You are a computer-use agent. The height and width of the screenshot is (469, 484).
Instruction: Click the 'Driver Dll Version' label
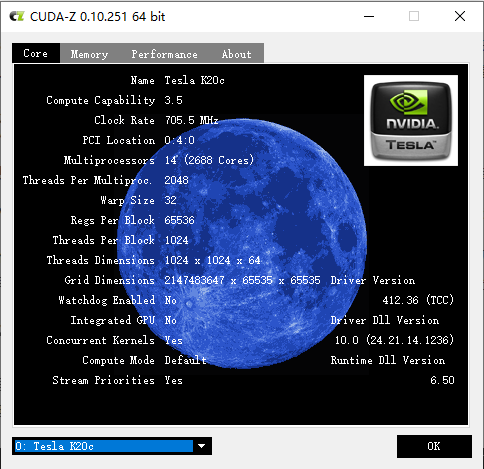pyautogui.click(x=385, y=320)
